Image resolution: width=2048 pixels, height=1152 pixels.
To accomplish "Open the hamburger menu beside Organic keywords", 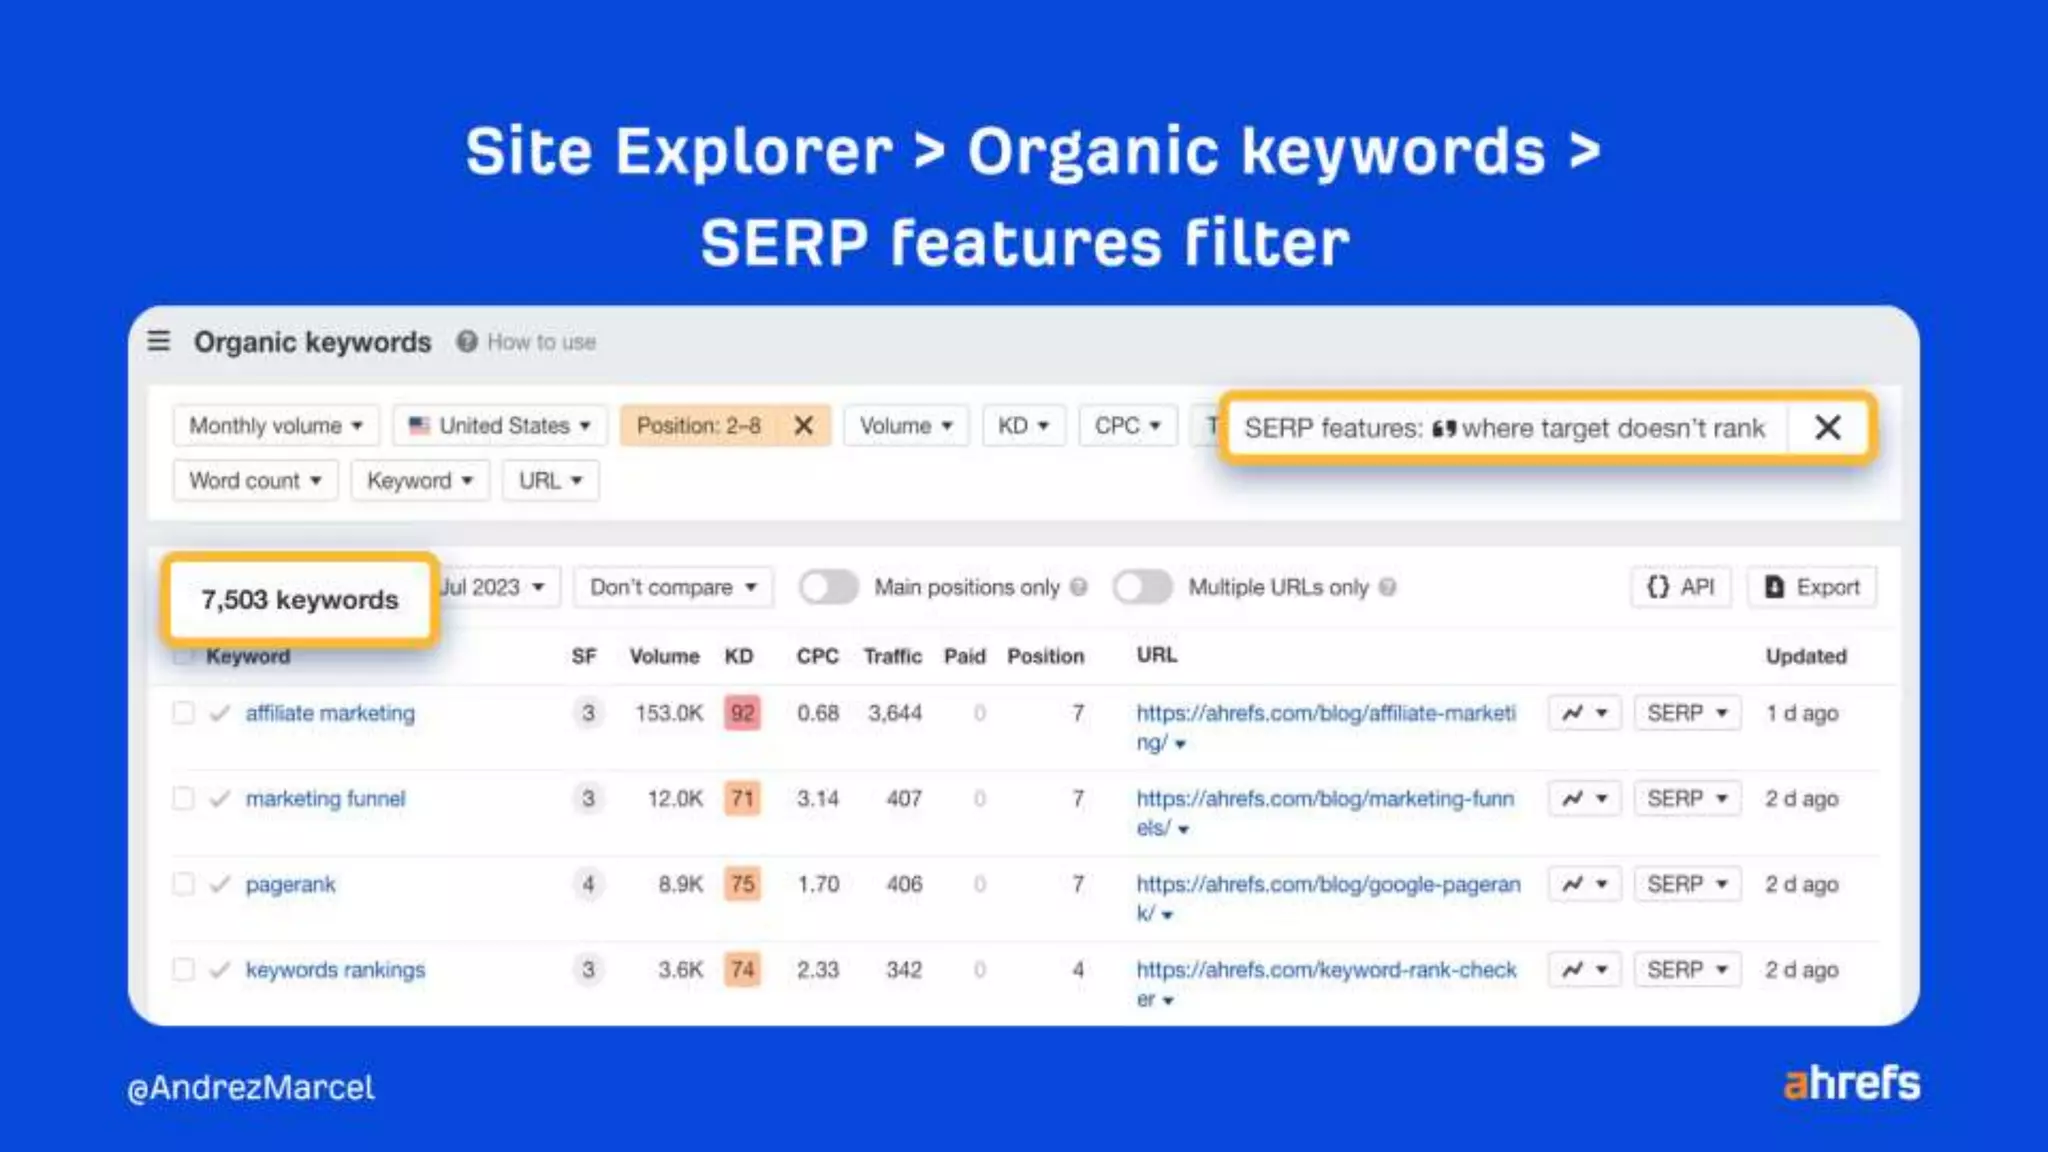I will pyautogui.click(x=159, y=342).
